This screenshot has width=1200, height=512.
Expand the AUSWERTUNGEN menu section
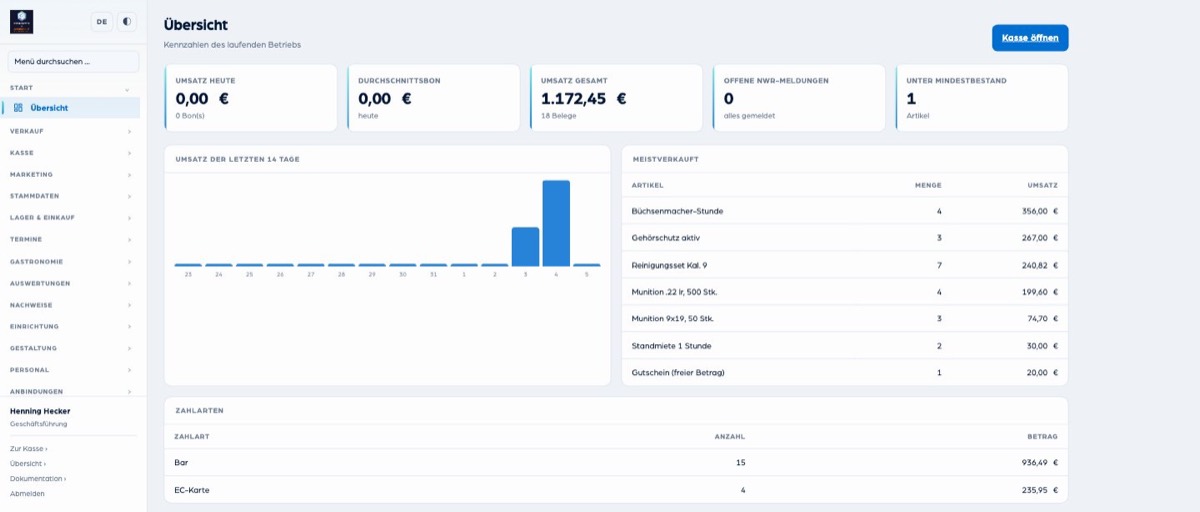(70, 283)
